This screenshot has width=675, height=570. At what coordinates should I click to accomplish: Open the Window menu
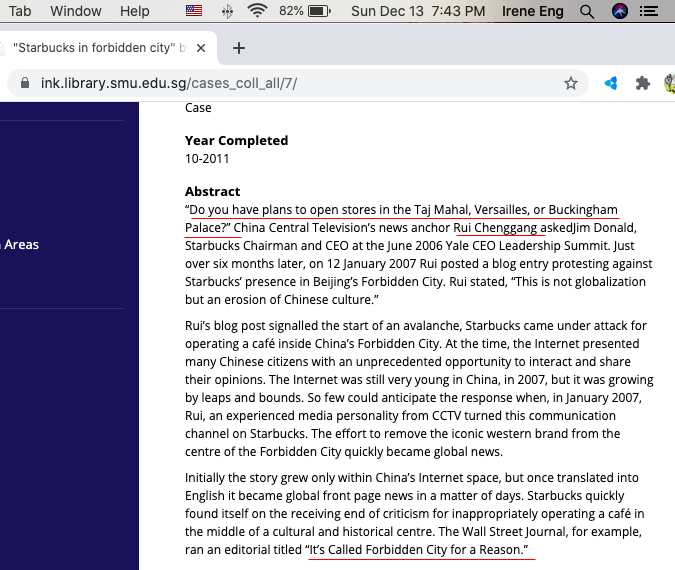tap(76, 11)
